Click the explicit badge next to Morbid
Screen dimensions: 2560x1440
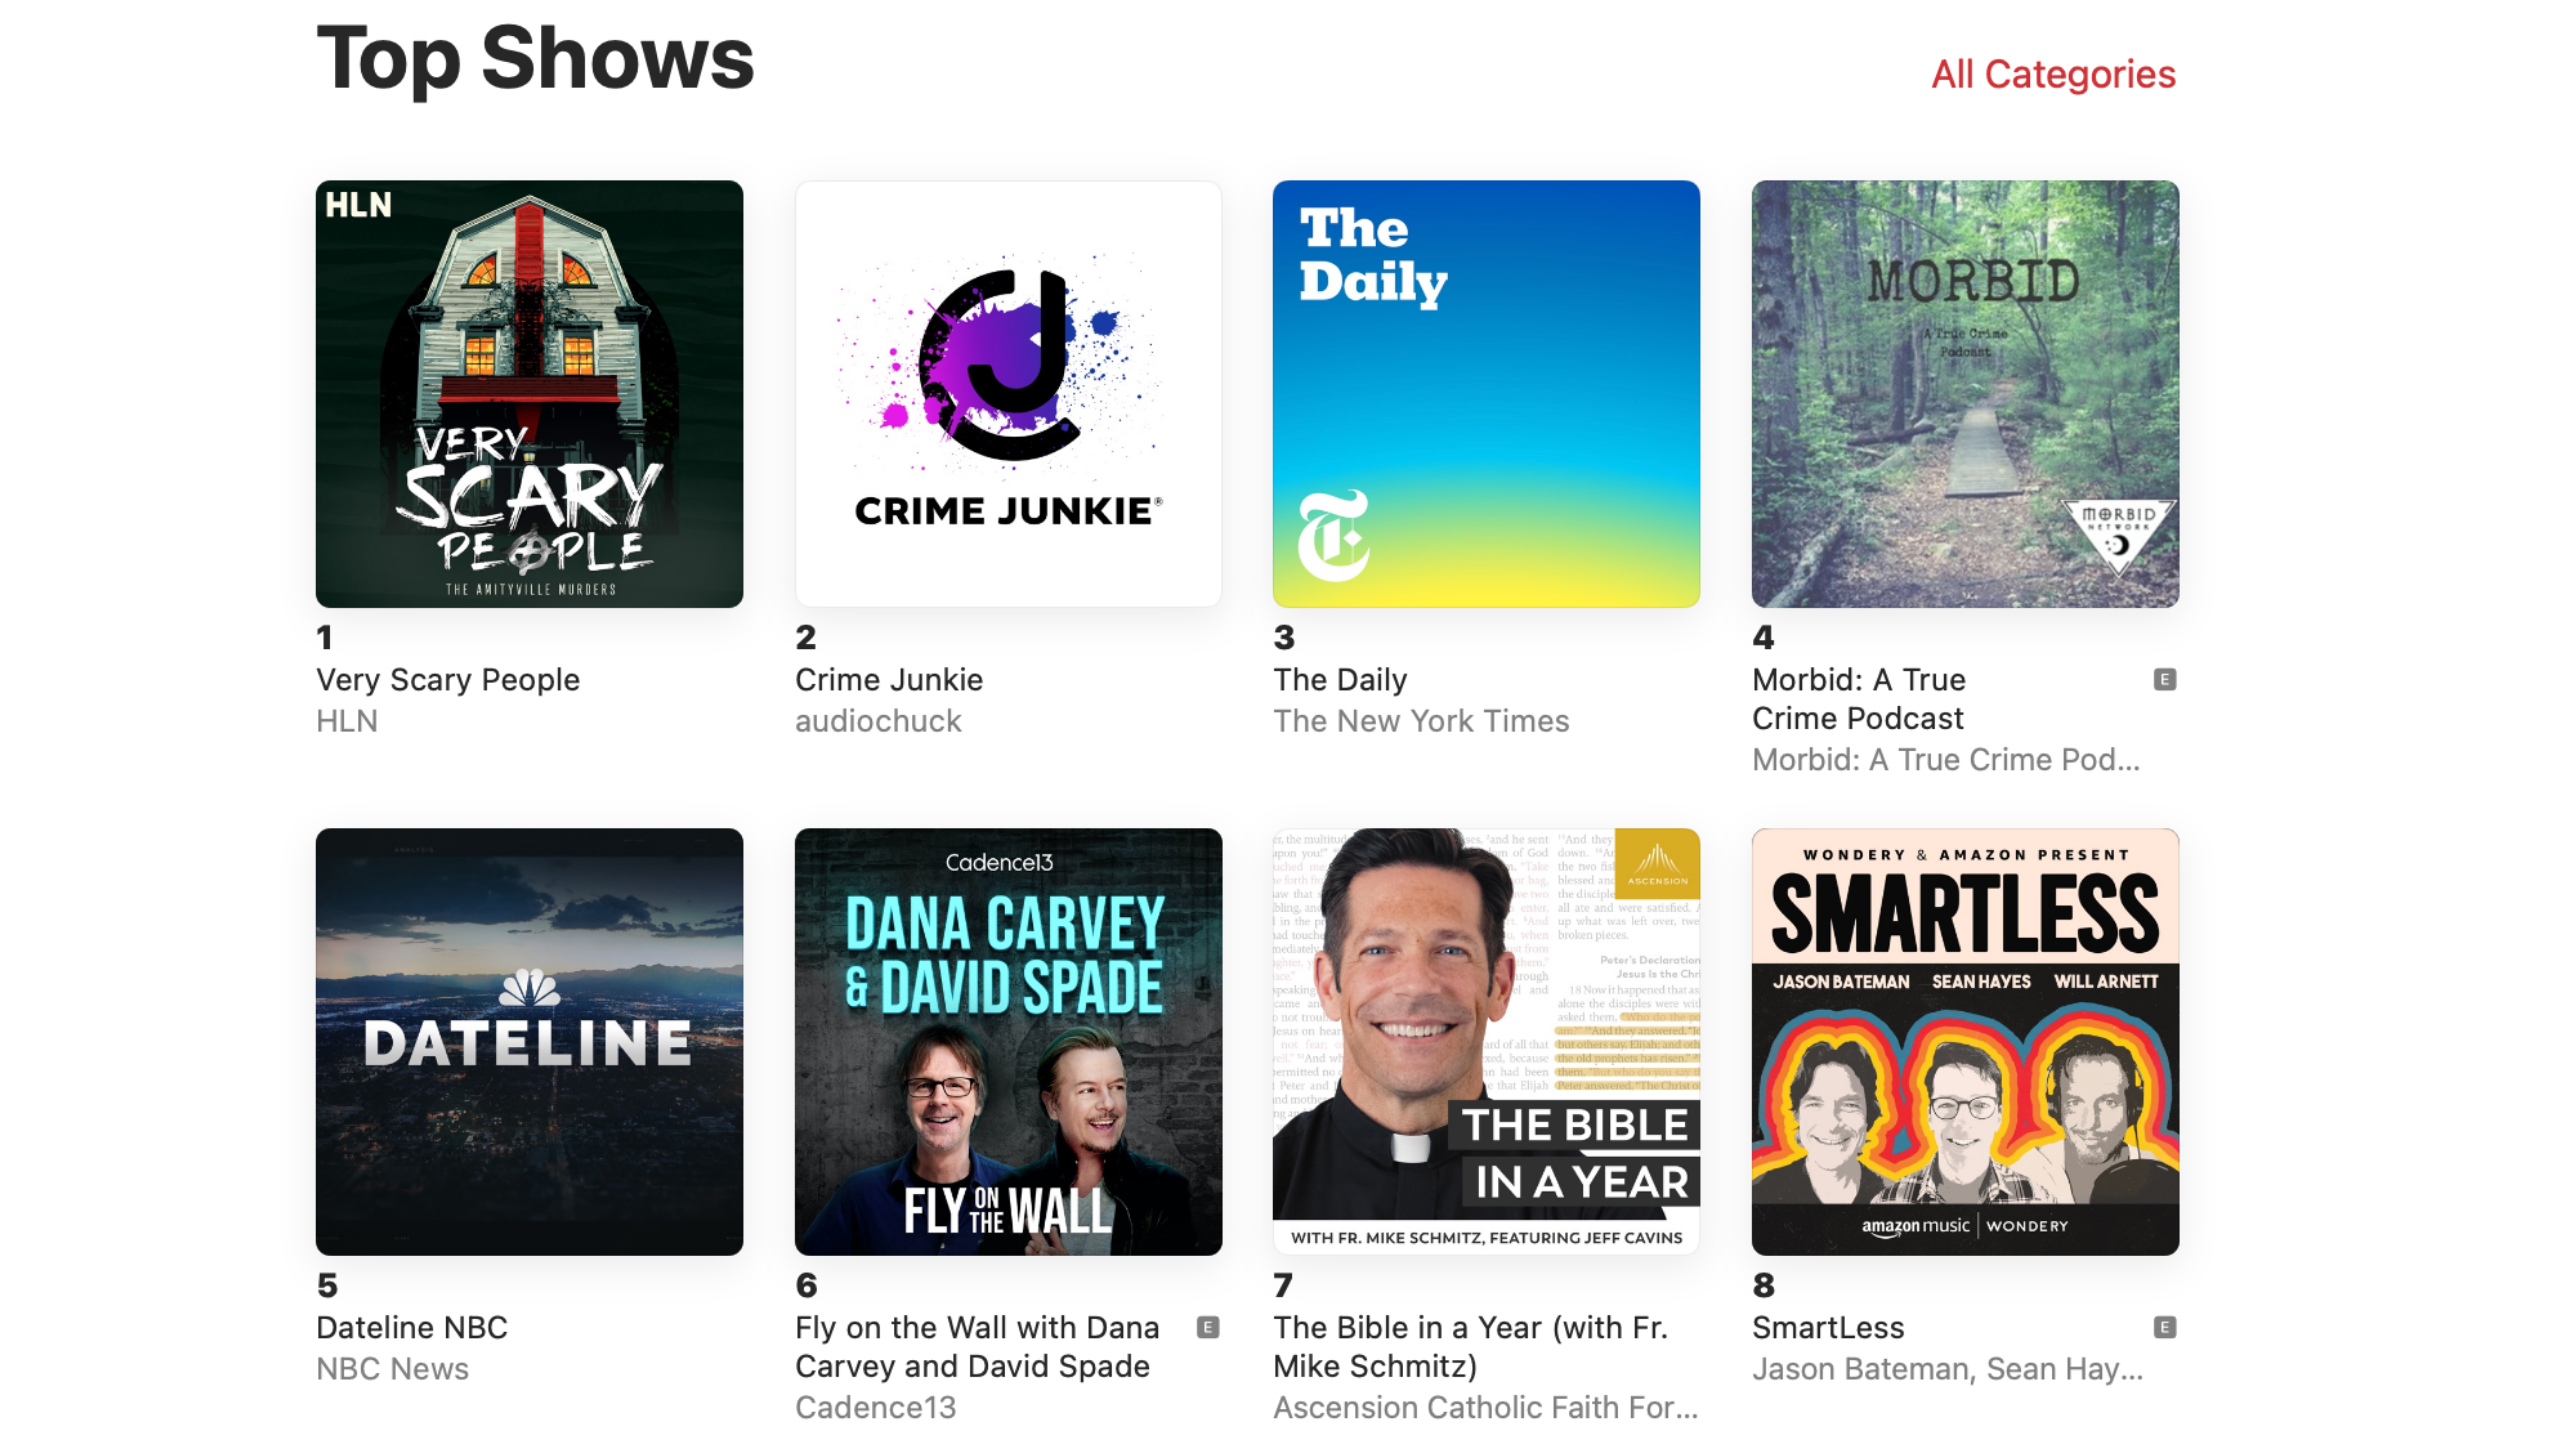[2165, 680]
